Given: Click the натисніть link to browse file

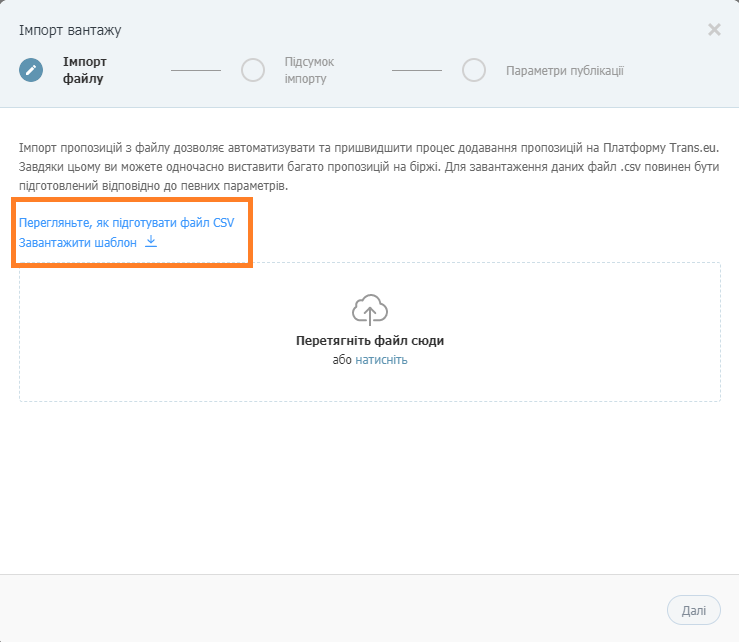Looking at the screenshot, I should point(381,360).
